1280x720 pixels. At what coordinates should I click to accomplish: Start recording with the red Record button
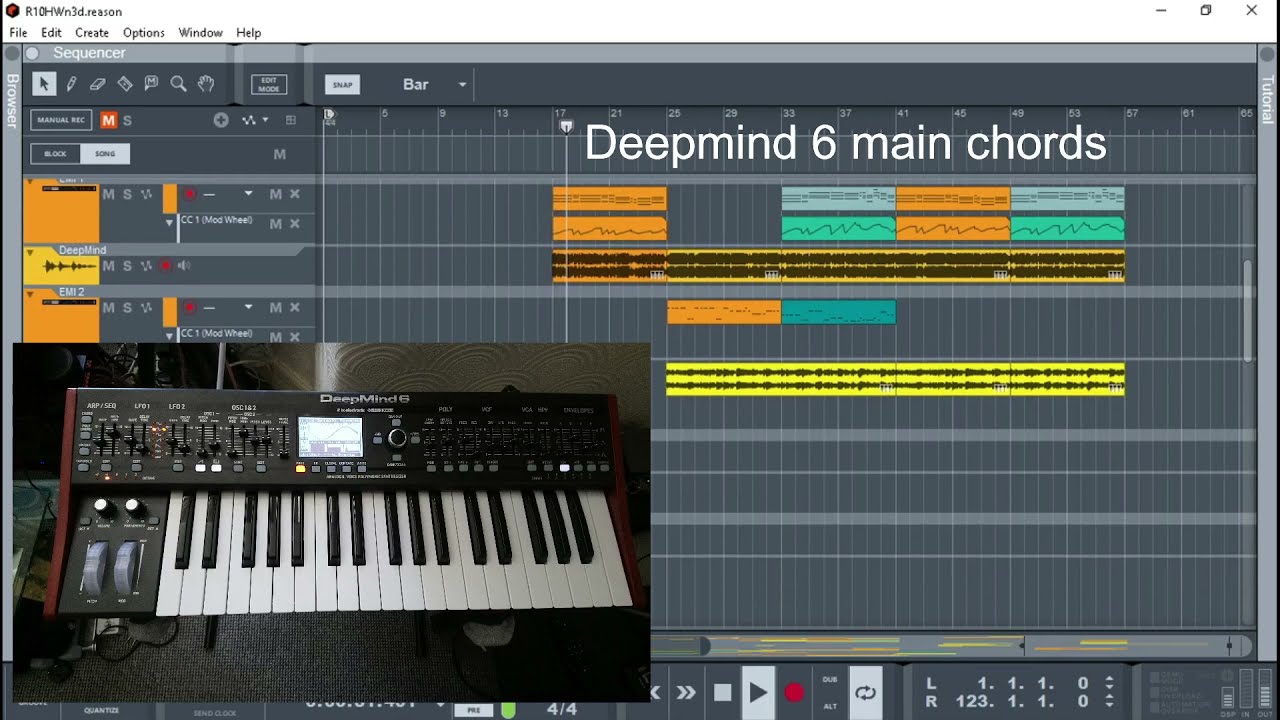794,692
